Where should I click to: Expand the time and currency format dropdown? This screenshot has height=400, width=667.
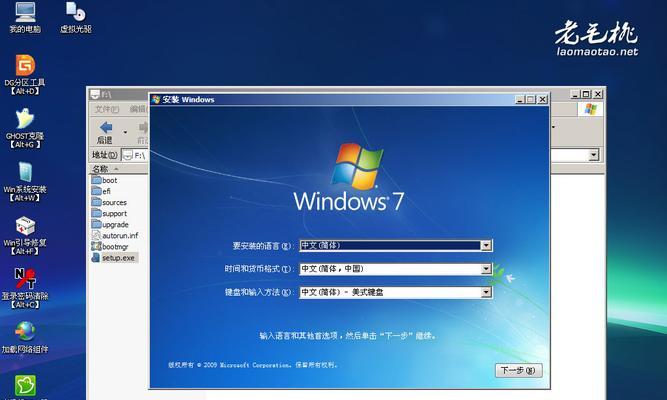click(x=486, y=269)
